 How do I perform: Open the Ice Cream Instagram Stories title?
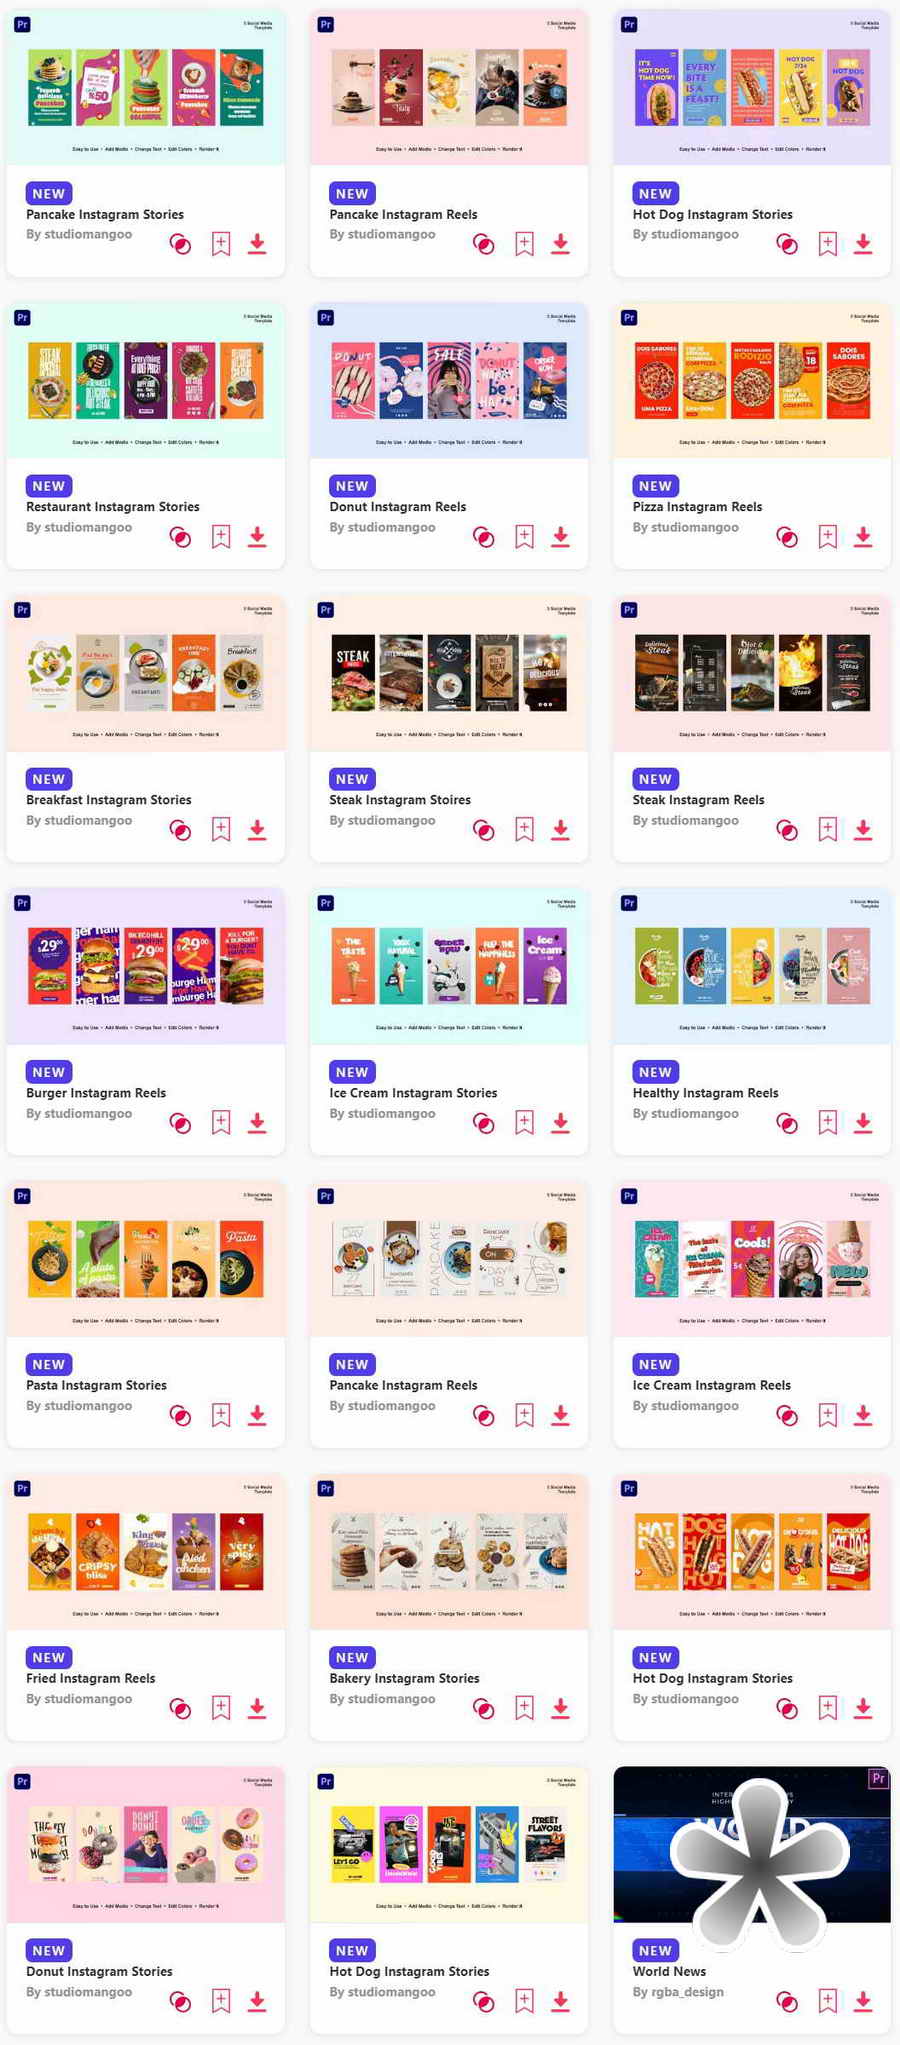pos(413,1093)
